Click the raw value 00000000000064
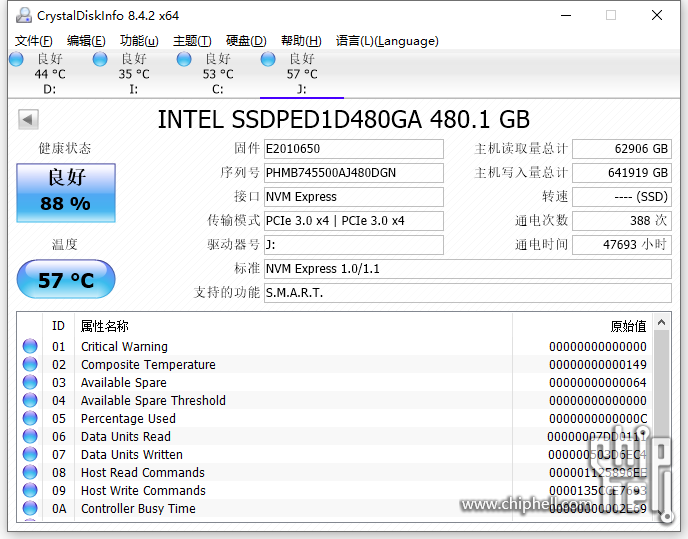Image resolution: width=688 pixels, height=539 pixels. pos(598,383)
